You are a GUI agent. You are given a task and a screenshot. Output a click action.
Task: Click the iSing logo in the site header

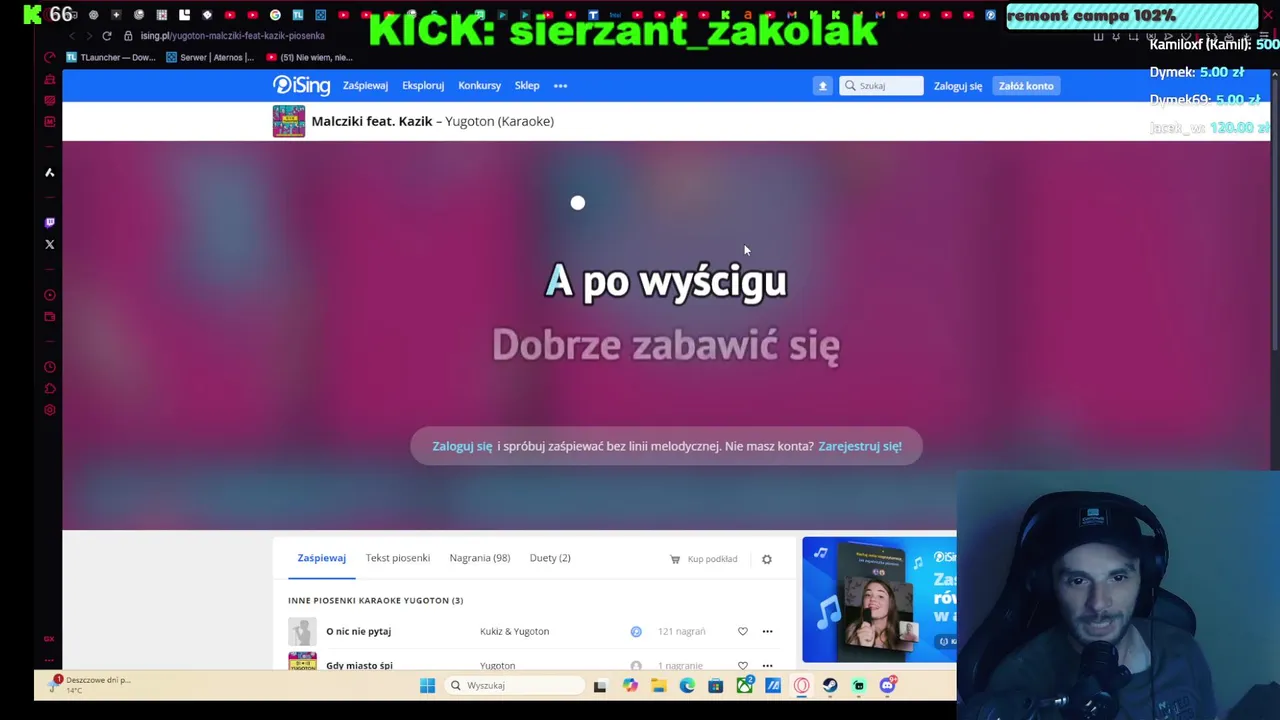301,85
